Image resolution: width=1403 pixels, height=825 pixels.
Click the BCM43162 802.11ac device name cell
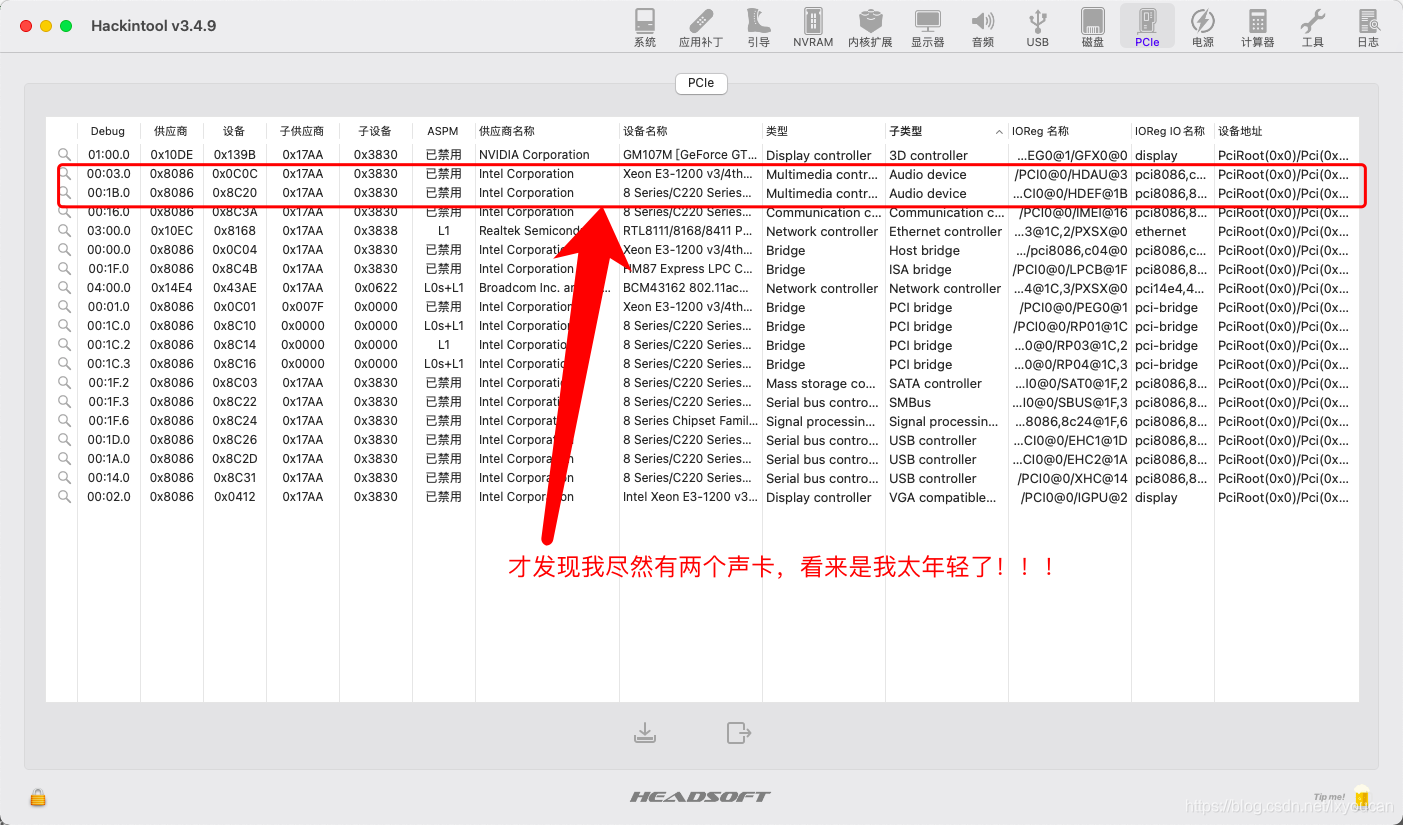[688, 288]
